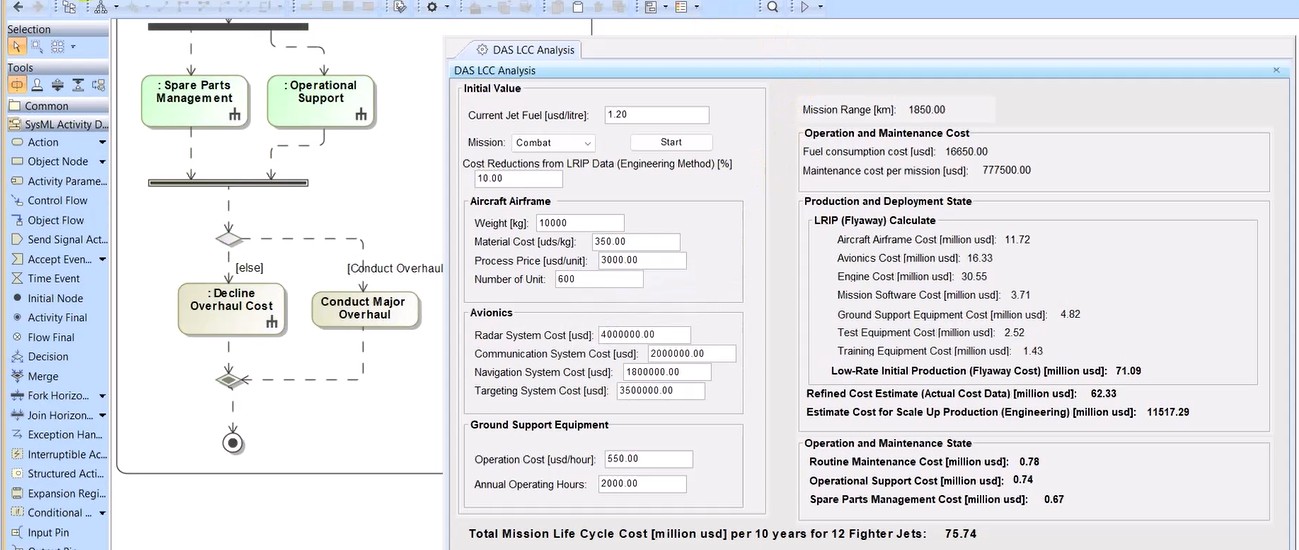Image resolution: width=1299 pixels, height=550 pixels.
Task: Select the Time Event tool
Action: coord(53,279)
